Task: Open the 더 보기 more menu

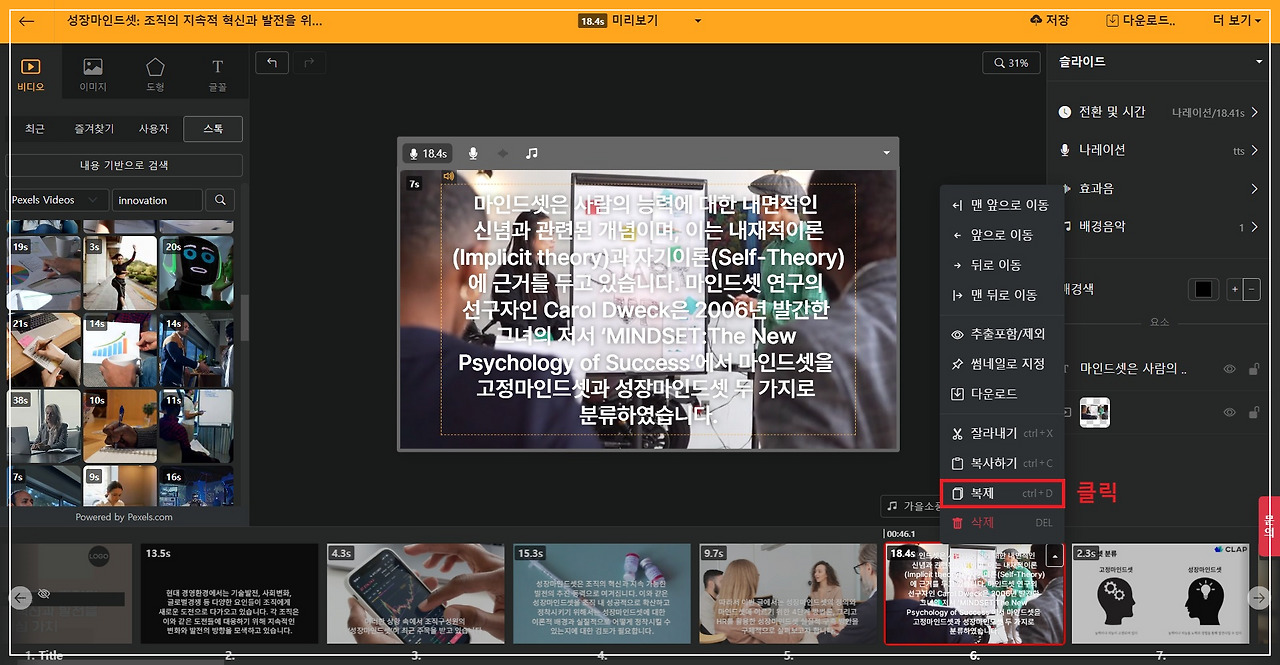Action: point(1236,20)
